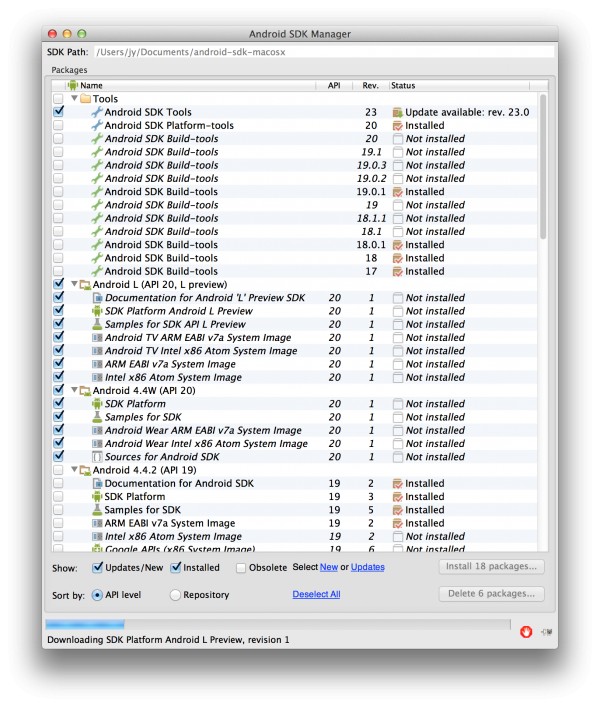The width and height of the screenshot is (600, 707).
Task: Check the Android SDK Platform-tools checkbox
Action: coord(58,125)
